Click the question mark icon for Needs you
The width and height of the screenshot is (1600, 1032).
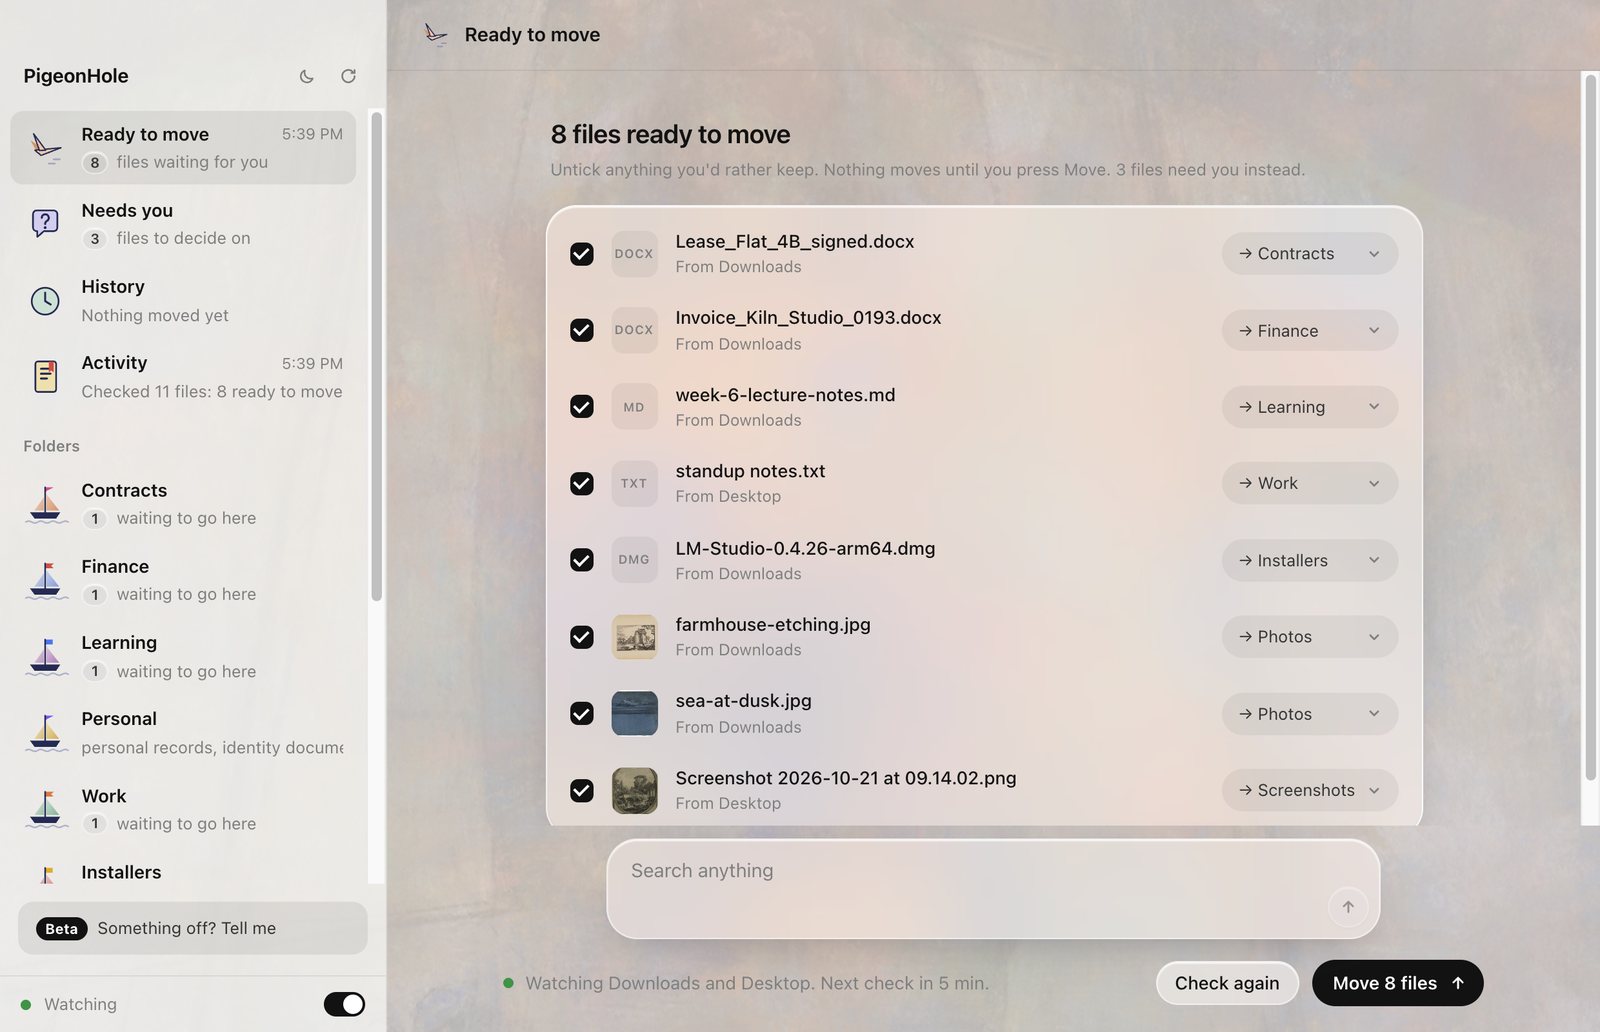tap(45, 223)
